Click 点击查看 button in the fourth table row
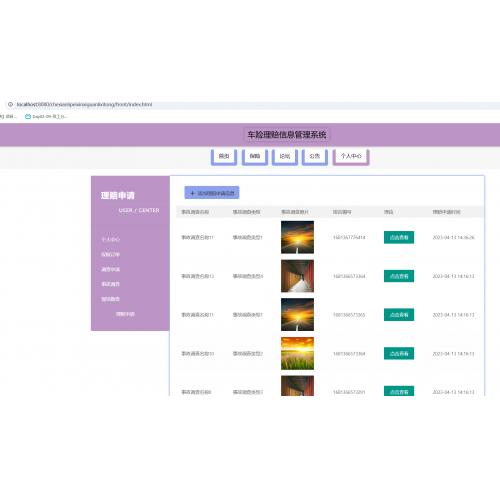500x500 pixels. pos(399,353)
